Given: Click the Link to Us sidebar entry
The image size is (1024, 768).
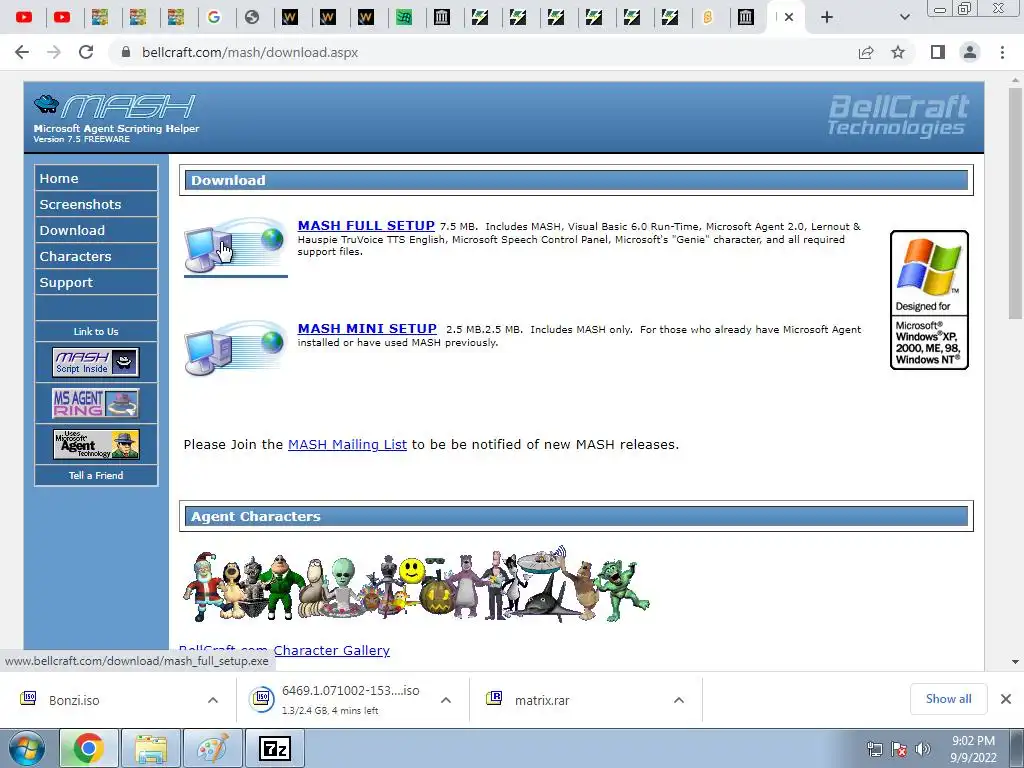Looking at the screenshot, I should (x=96, y=331).
